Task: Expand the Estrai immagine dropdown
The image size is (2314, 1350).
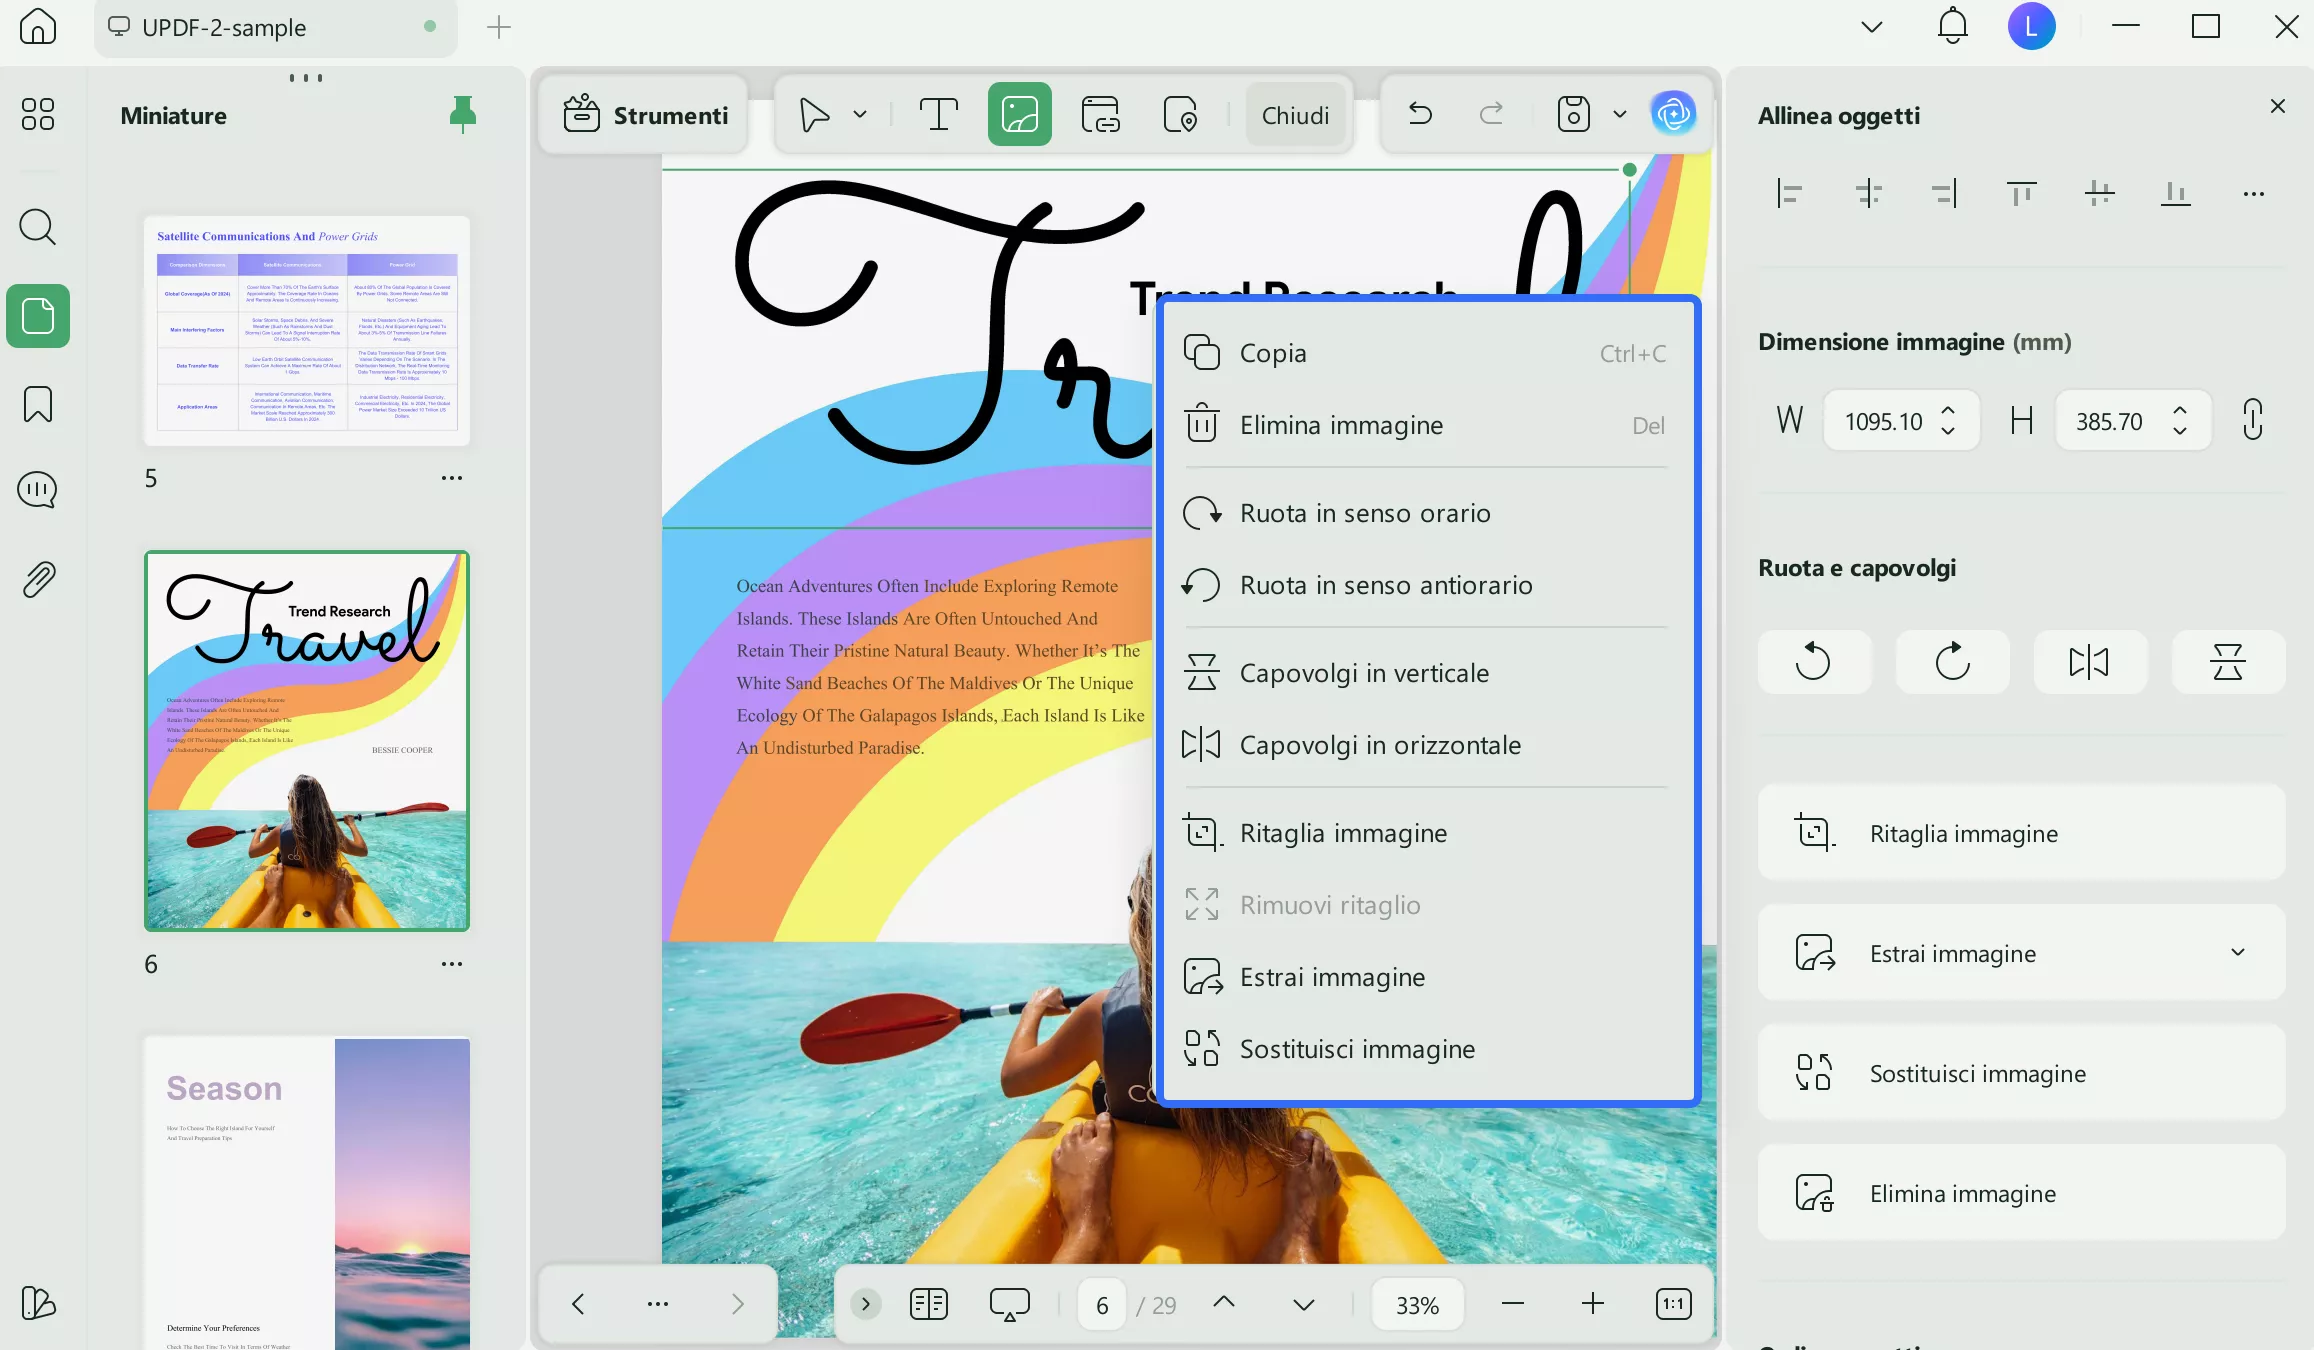Action: point(2238,952)
